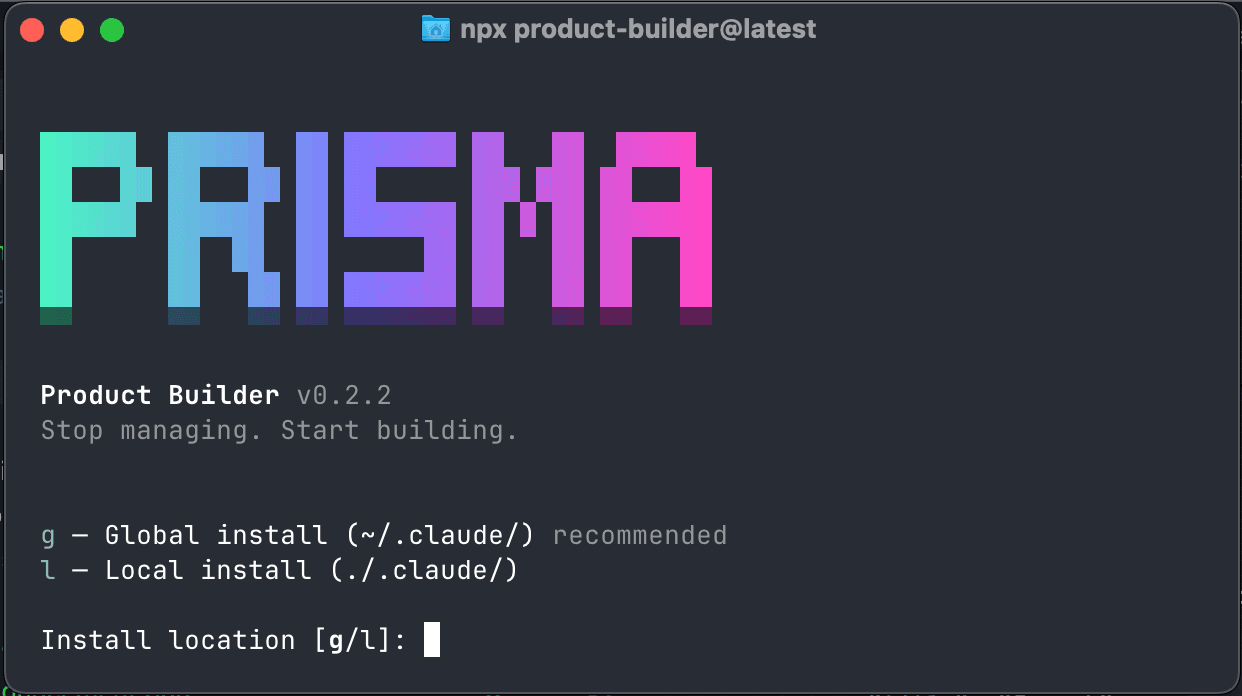Click the 'Product Builder' heading
Image resolution: width=1242 pixels, height=696 pixels.
coord(160,394)
